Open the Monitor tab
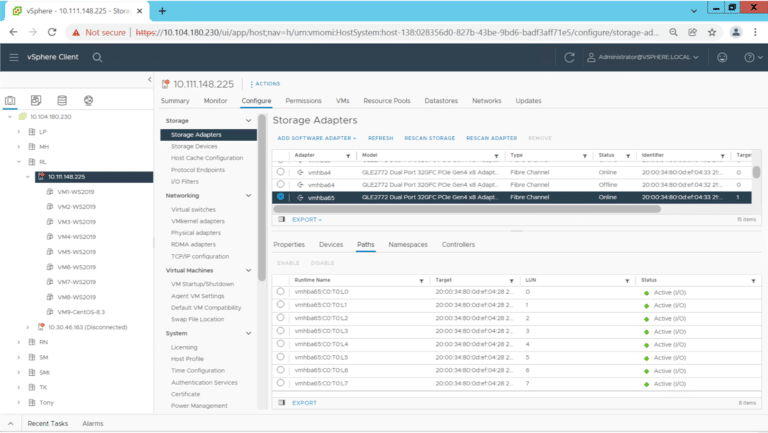Image resolution: width=768 pixels, height=433 pixels. coord(215,101)
